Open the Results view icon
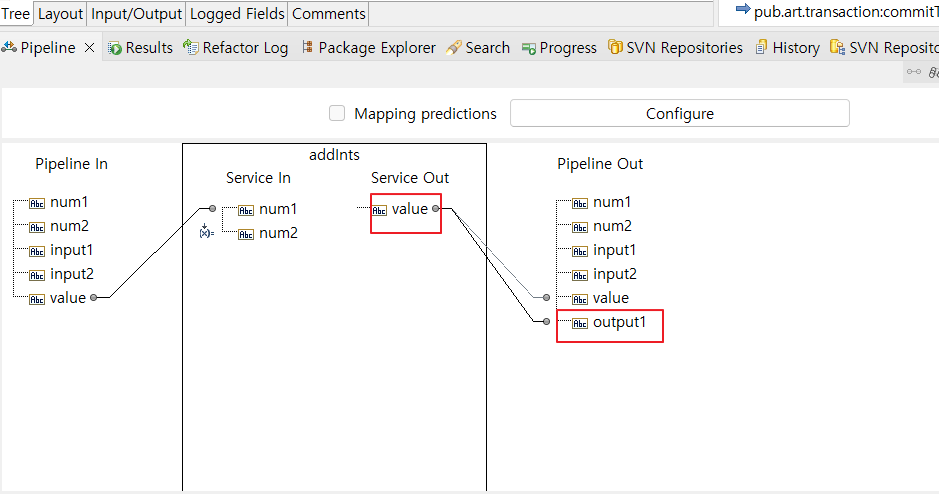The image size is (939, 494). click(x=115, y=48)
